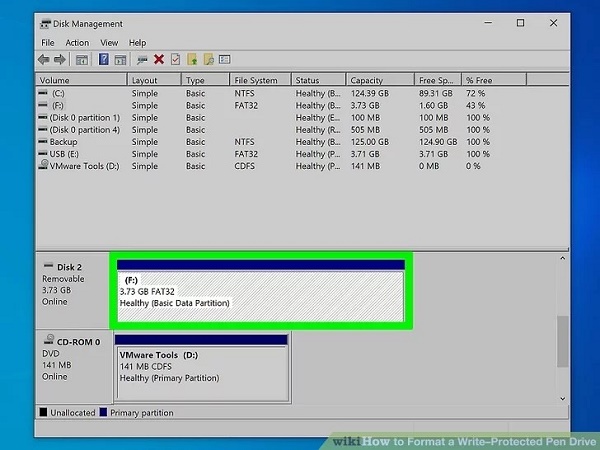Click the Forward arrow toolbar icon

tap(60, 59)
